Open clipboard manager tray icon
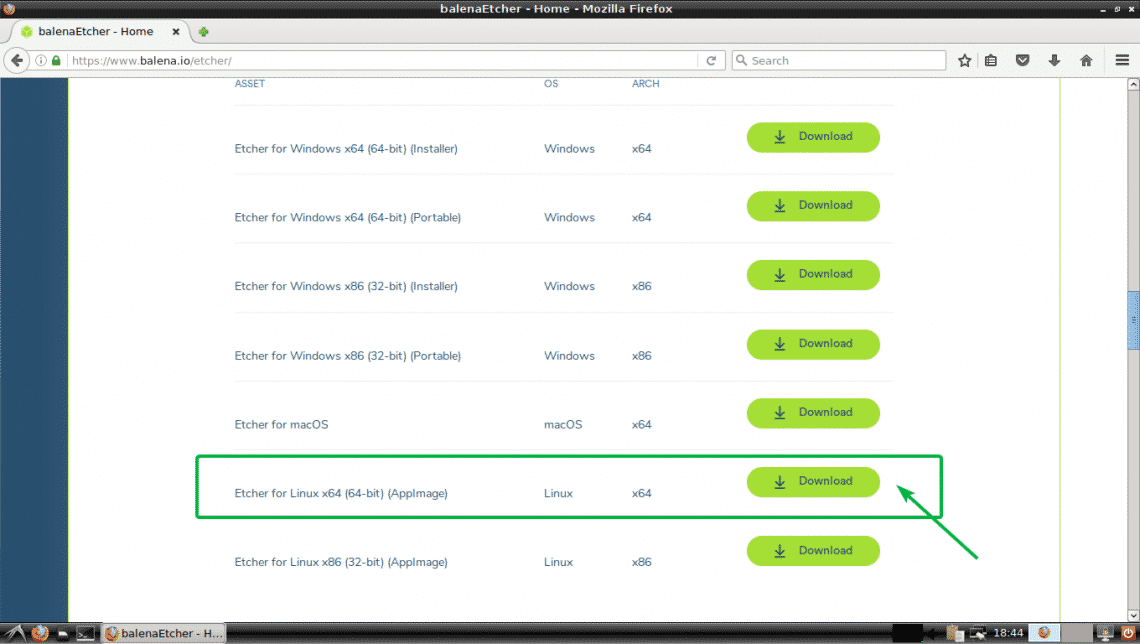This screenshot has height=644, width=1140. click(x=955, y=633)
